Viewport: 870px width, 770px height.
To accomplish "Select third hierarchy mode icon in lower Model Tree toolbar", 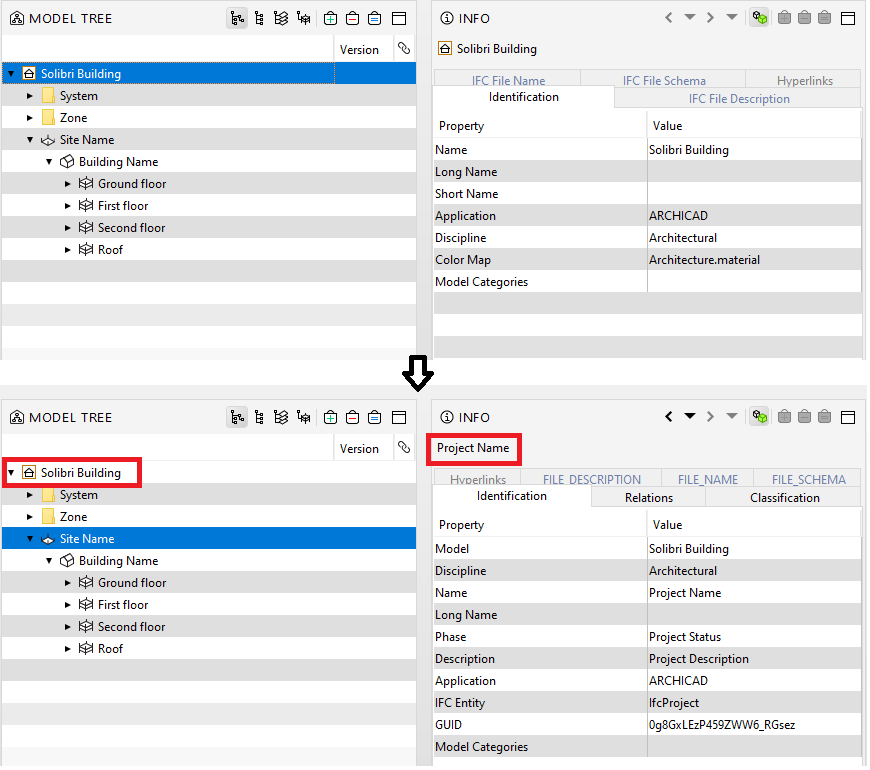I will [281, 418].
